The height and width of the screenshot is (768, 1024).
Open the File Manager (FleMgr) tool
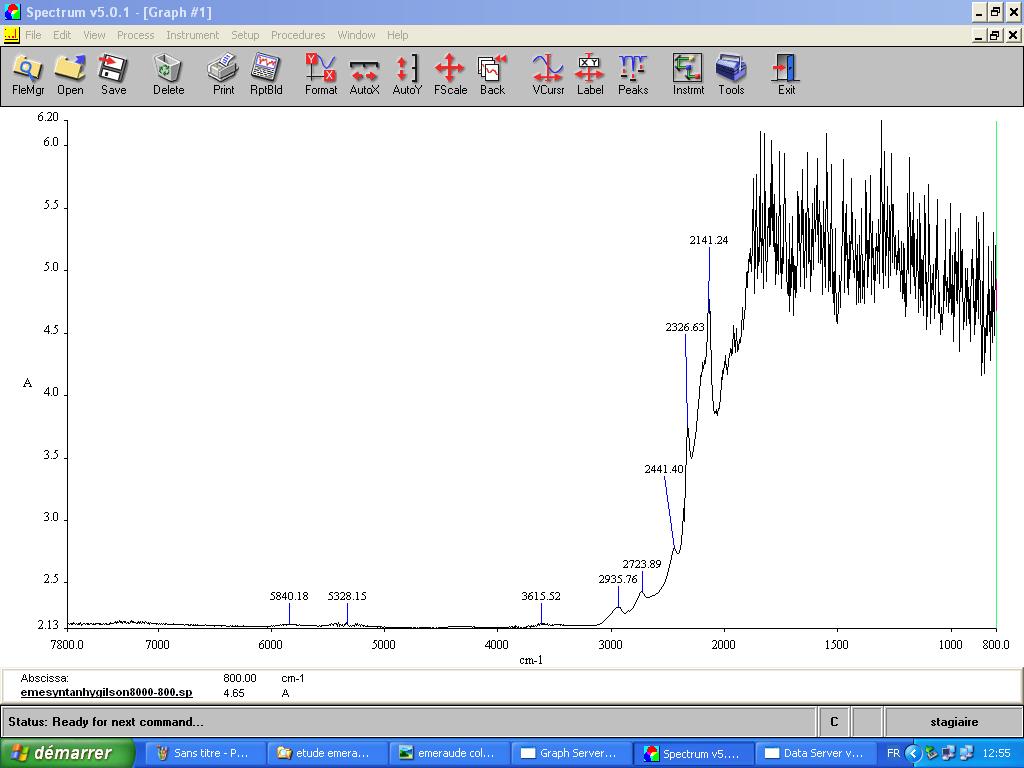pyautogui.click(x=28, y=75)
